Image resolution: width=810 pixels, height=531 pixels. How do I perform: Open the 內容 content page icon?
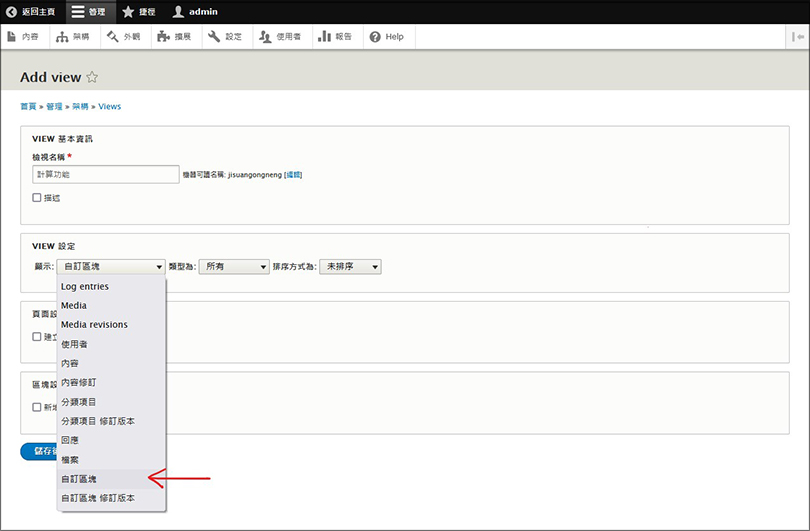click(12, 36)
